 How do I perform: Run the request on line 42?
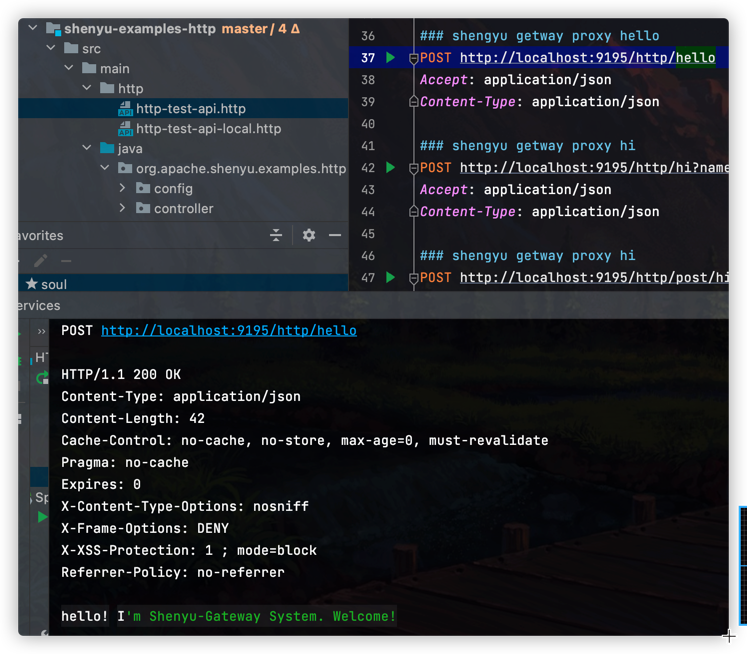pos(391,168)
